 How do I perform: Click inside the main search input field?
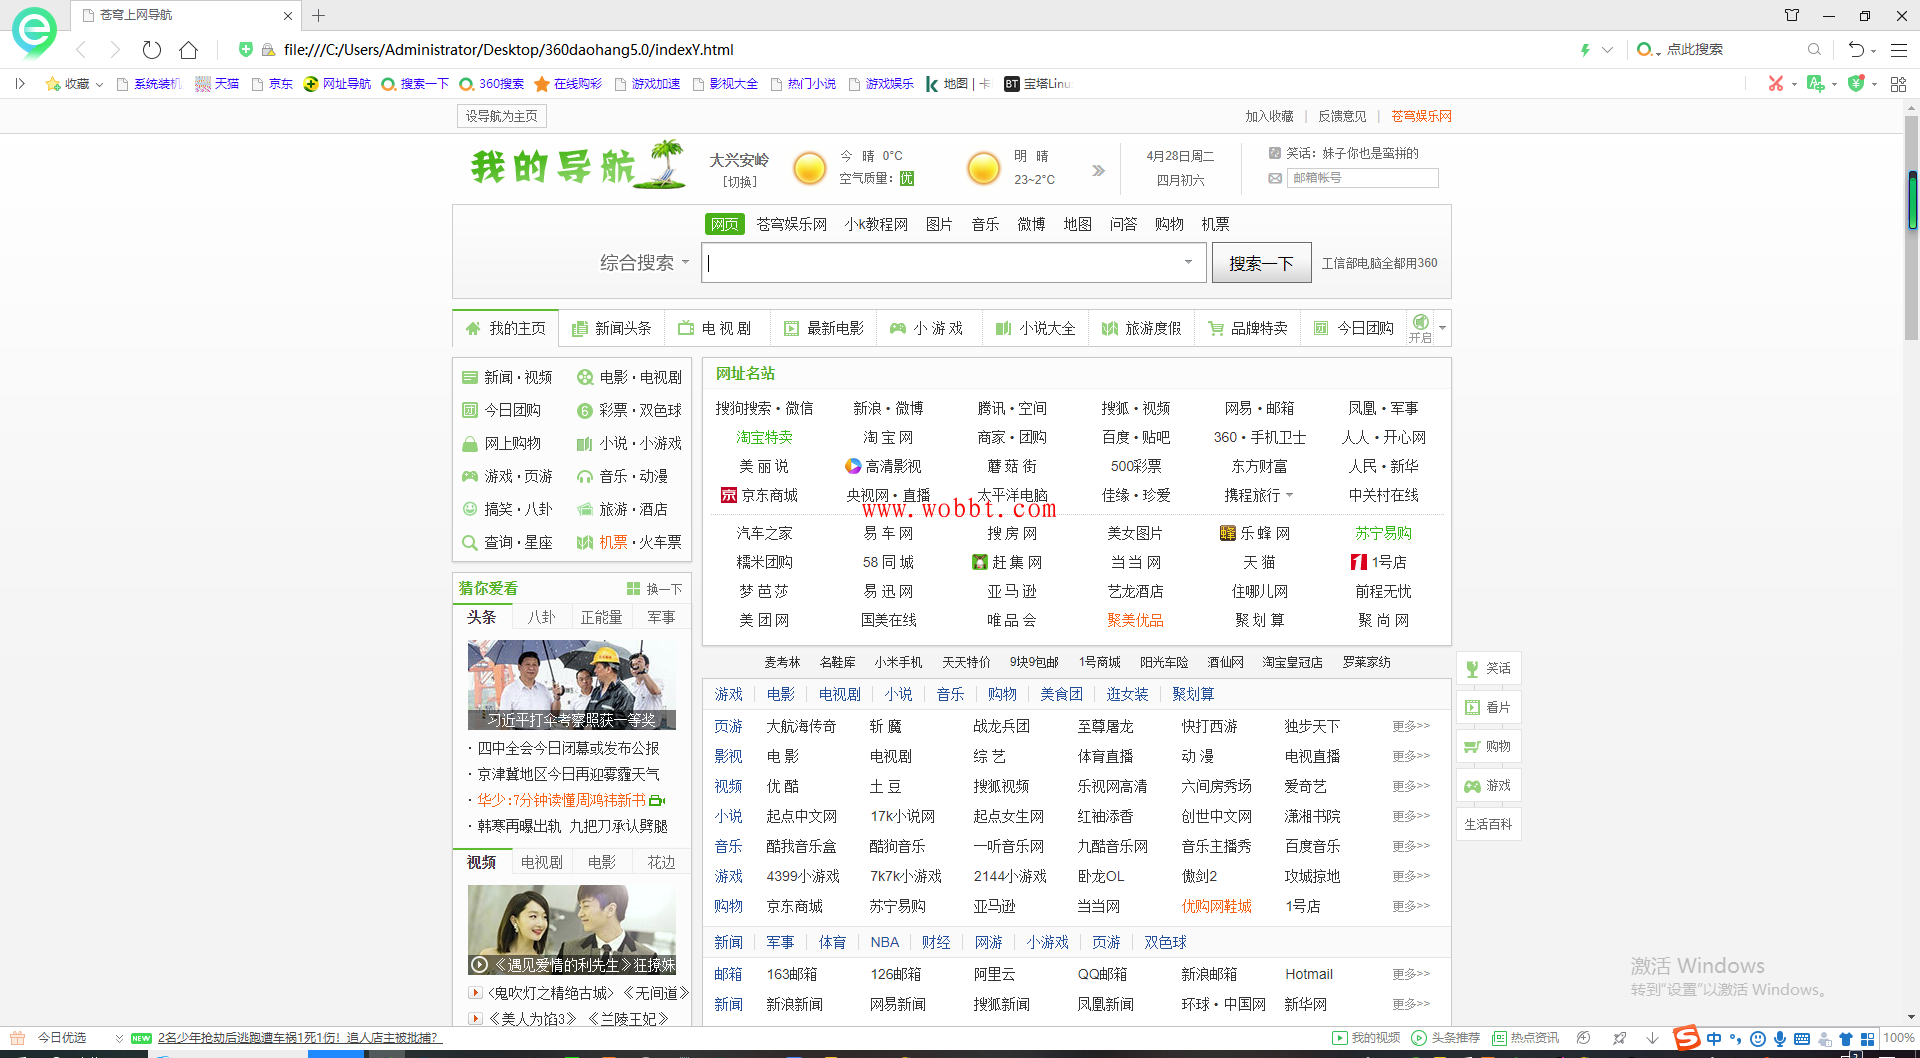tap(950, 262)
